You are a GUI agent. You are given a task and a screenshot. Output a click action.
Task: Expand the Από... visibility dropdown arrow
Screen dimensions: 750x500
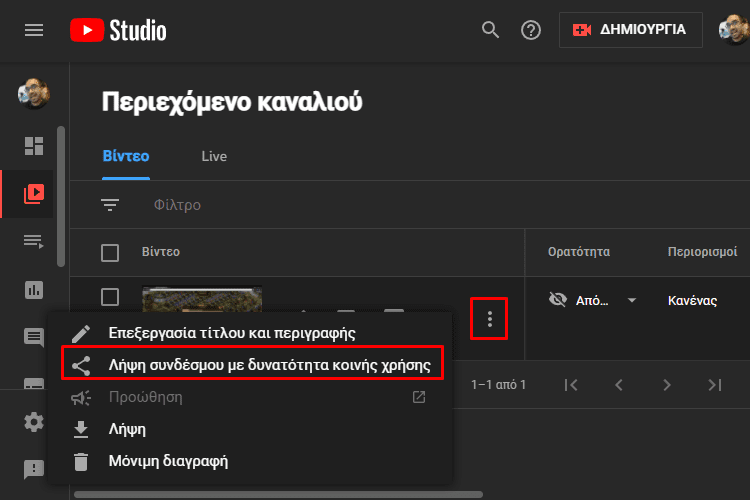[x=632, y=300]
